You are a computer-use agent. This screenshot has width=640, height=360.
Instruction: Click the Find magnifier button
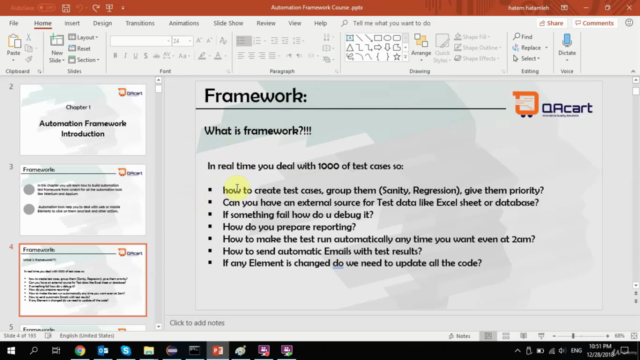click(523, 37)
